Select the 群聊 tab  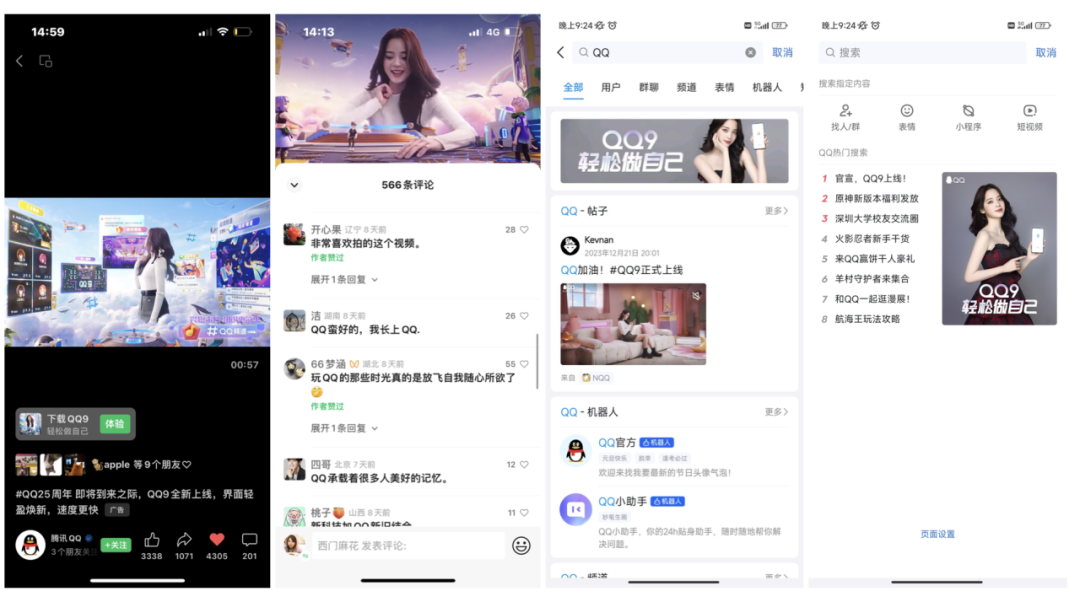648,87
